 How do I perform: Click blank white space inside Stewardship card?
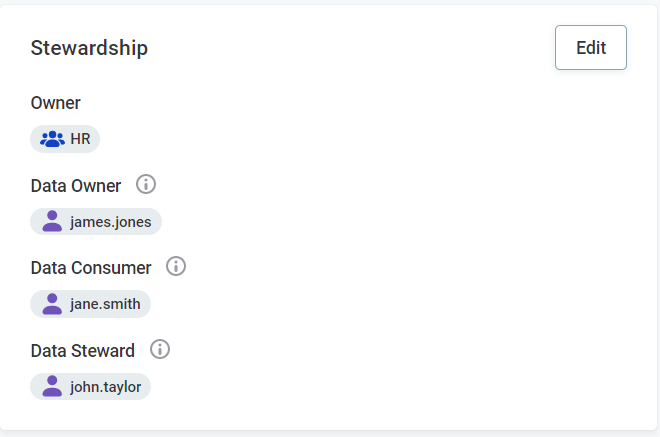tap(420, 250)
